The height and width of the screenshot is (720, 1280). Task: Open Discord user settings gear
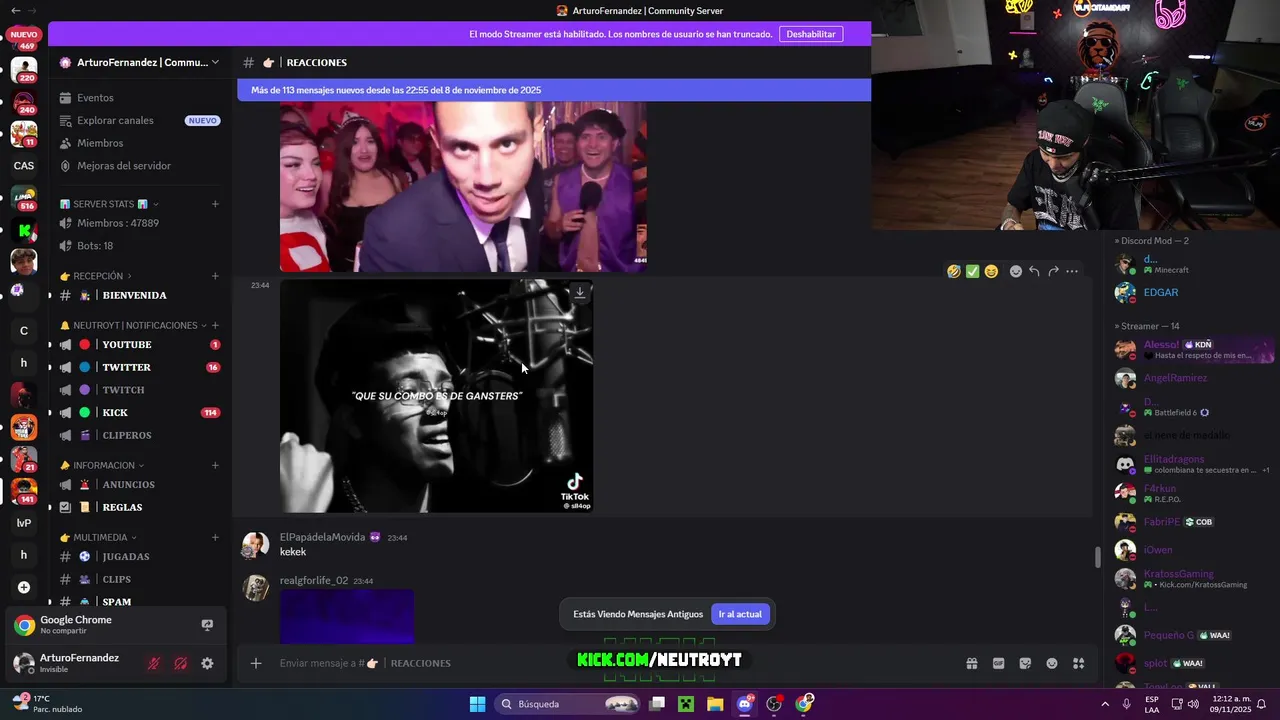tap(207, 663)
